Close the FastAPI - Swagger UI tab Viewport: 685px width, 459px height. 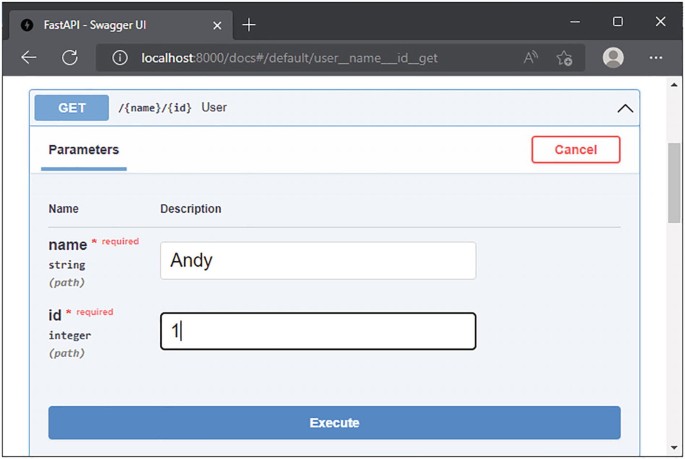tap(217, 24)
